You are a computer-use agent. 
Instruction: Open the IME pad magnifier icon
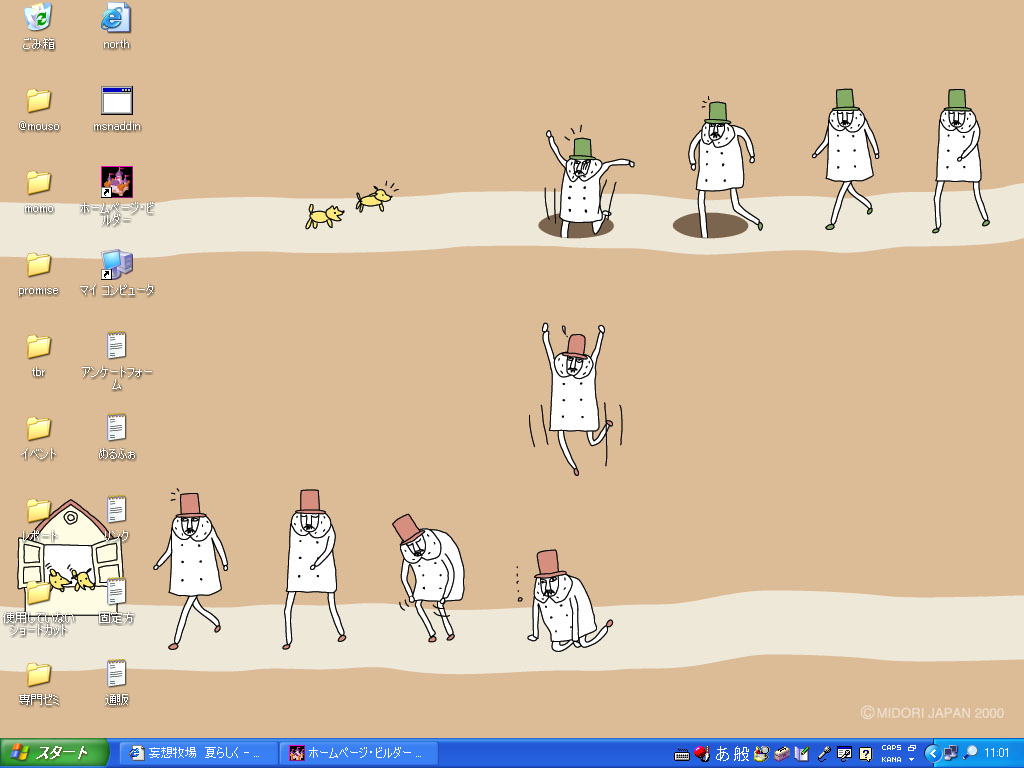click(x=761, y=754)
